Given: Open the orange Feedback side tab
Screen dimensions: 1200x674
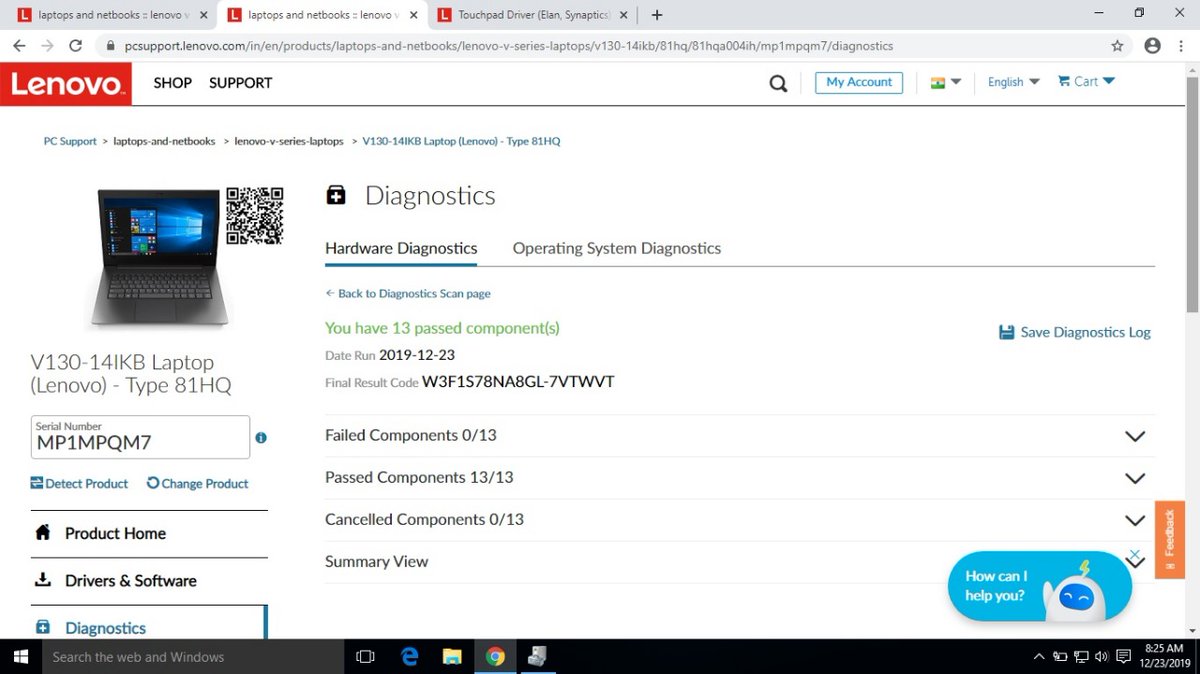Looking at the screenshot, I should 1170,539.
